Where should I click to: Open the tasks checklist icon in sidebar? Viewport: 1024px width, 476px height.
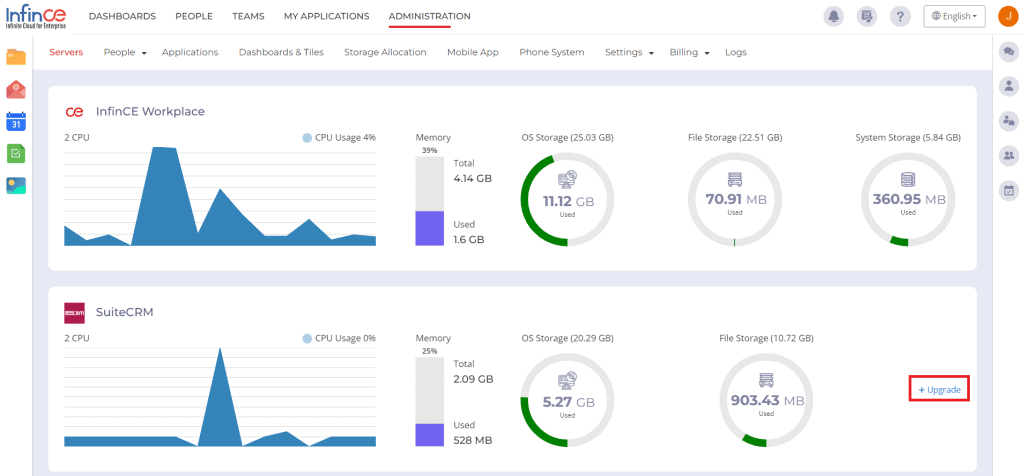click(16, 153)
